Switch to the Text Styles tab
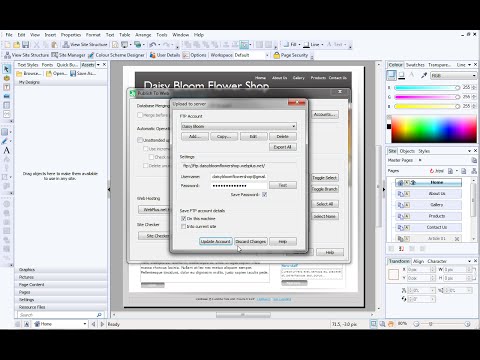Screen dimensions: 480x360 pyautogui.click(x=28, y=65)
